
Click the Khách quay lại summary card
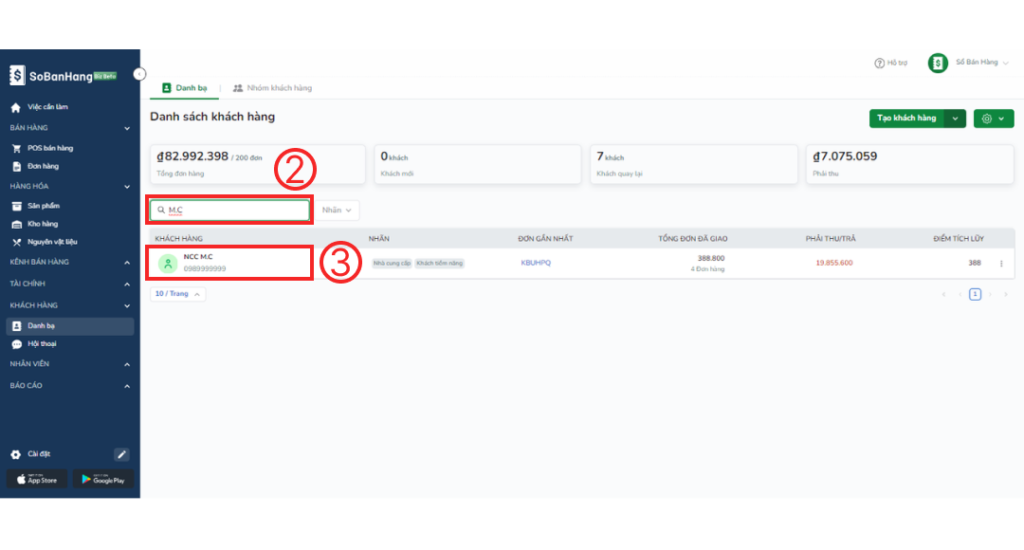pos(694,164)
